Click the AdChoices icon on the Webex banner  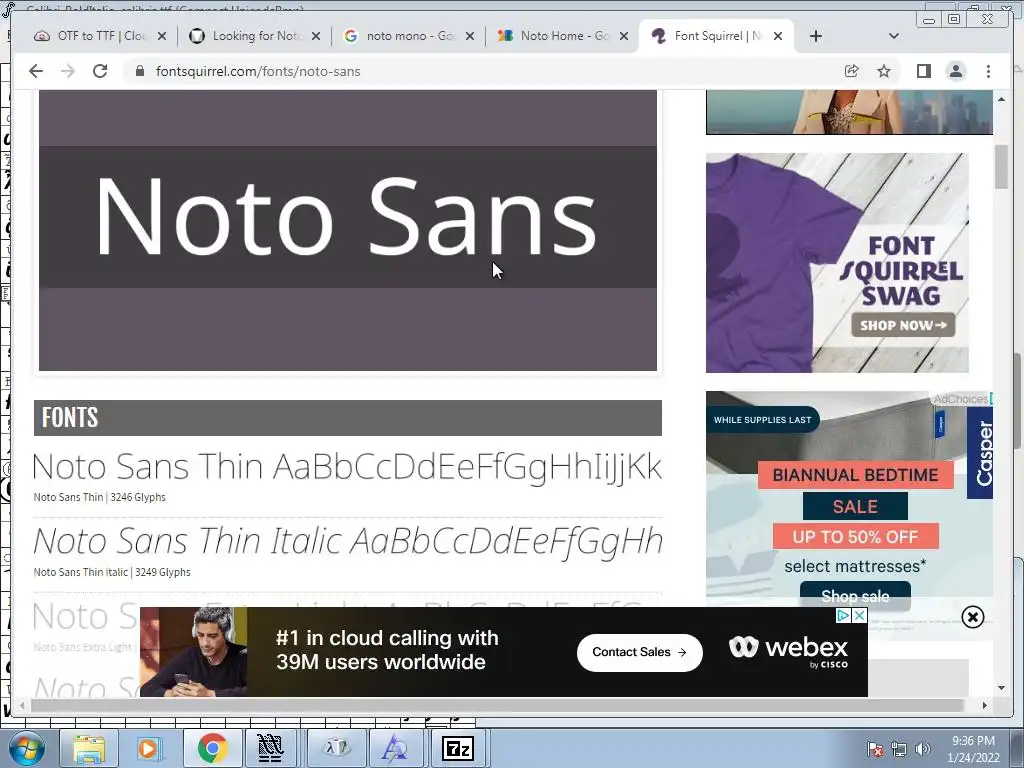point(844,615)
